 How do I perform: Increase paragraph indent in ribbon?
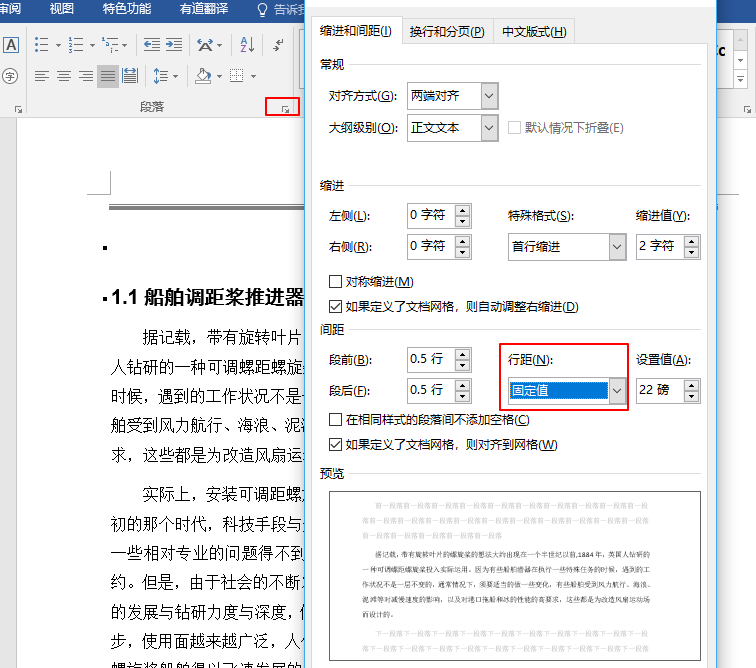(x=174, y=45)
